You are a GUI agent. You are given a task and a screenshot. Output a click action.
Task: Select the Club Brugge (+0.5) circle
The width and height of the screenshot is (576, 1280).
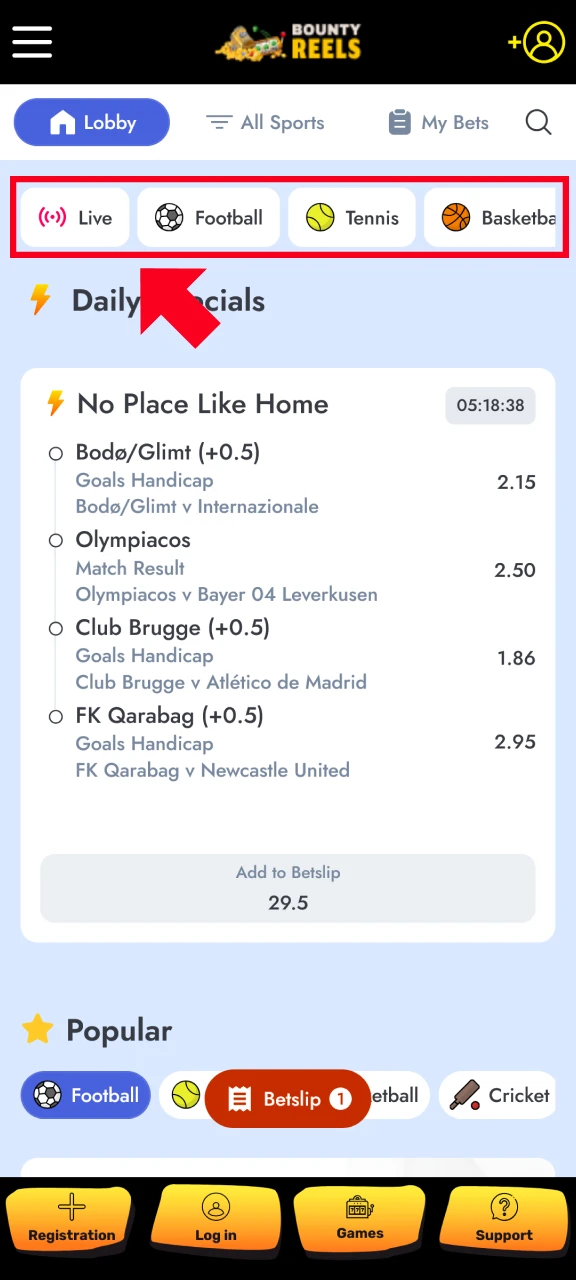point(56,628)
